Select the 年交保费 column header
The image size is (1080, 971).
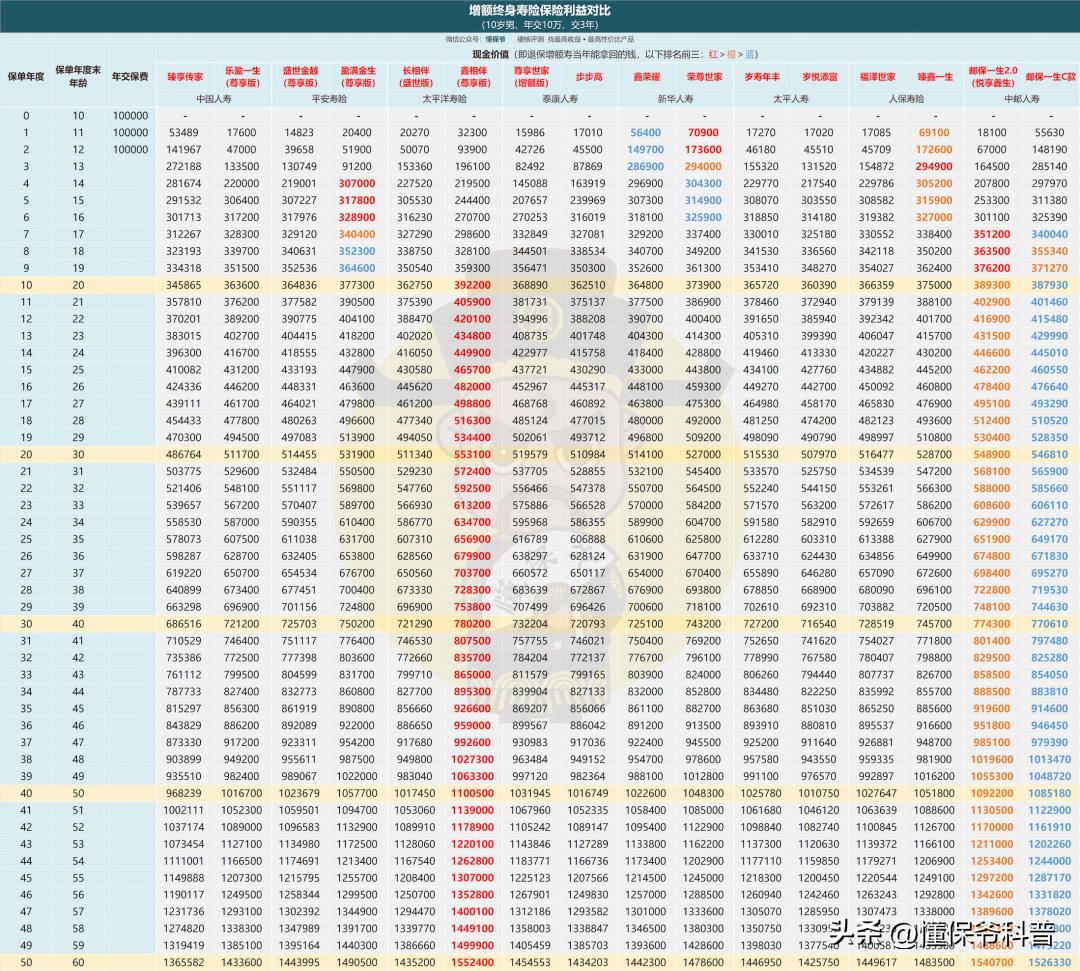coord(129,76)
